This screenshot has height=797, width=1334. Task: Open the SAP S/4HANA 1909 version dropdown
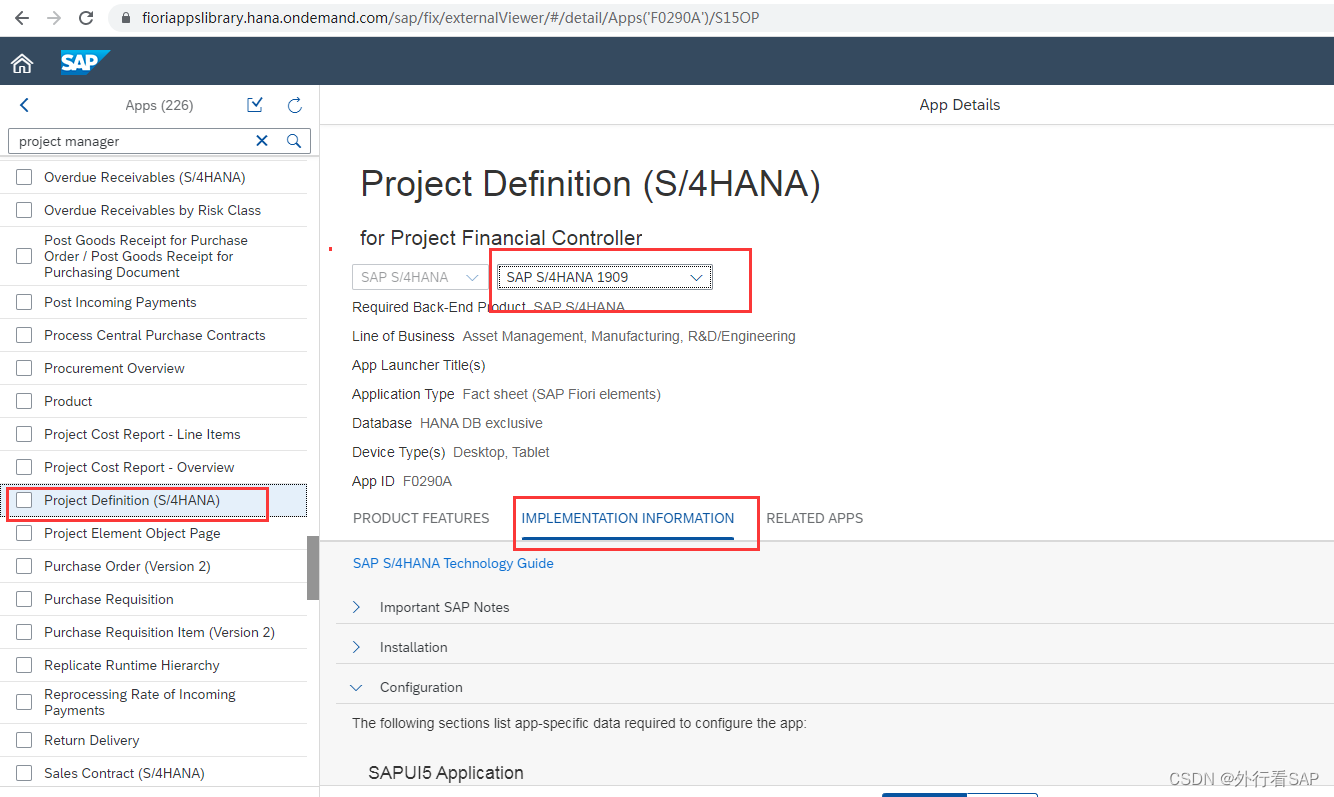tap(605, 277)
